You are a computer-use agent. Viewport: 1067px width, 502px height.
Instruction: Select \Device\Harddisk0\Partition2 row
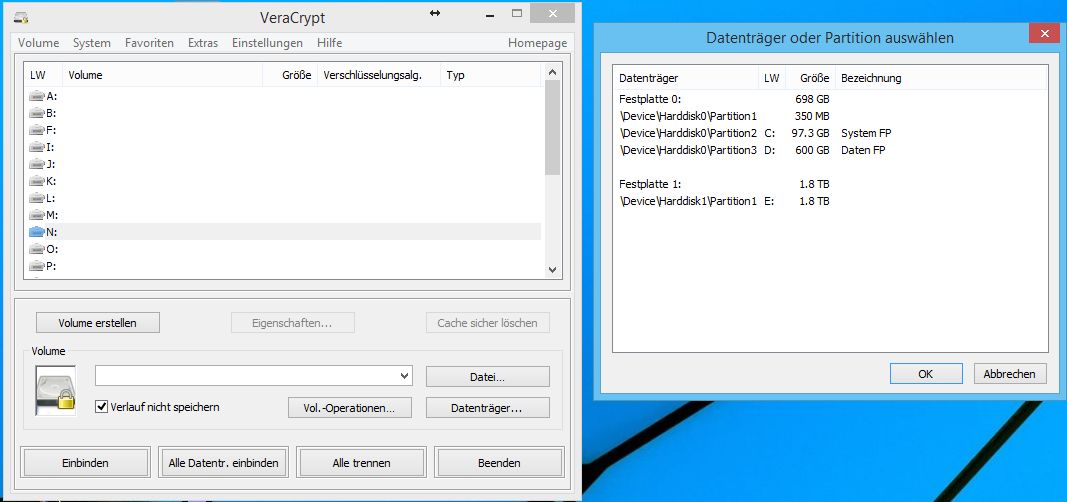[830, 133]
